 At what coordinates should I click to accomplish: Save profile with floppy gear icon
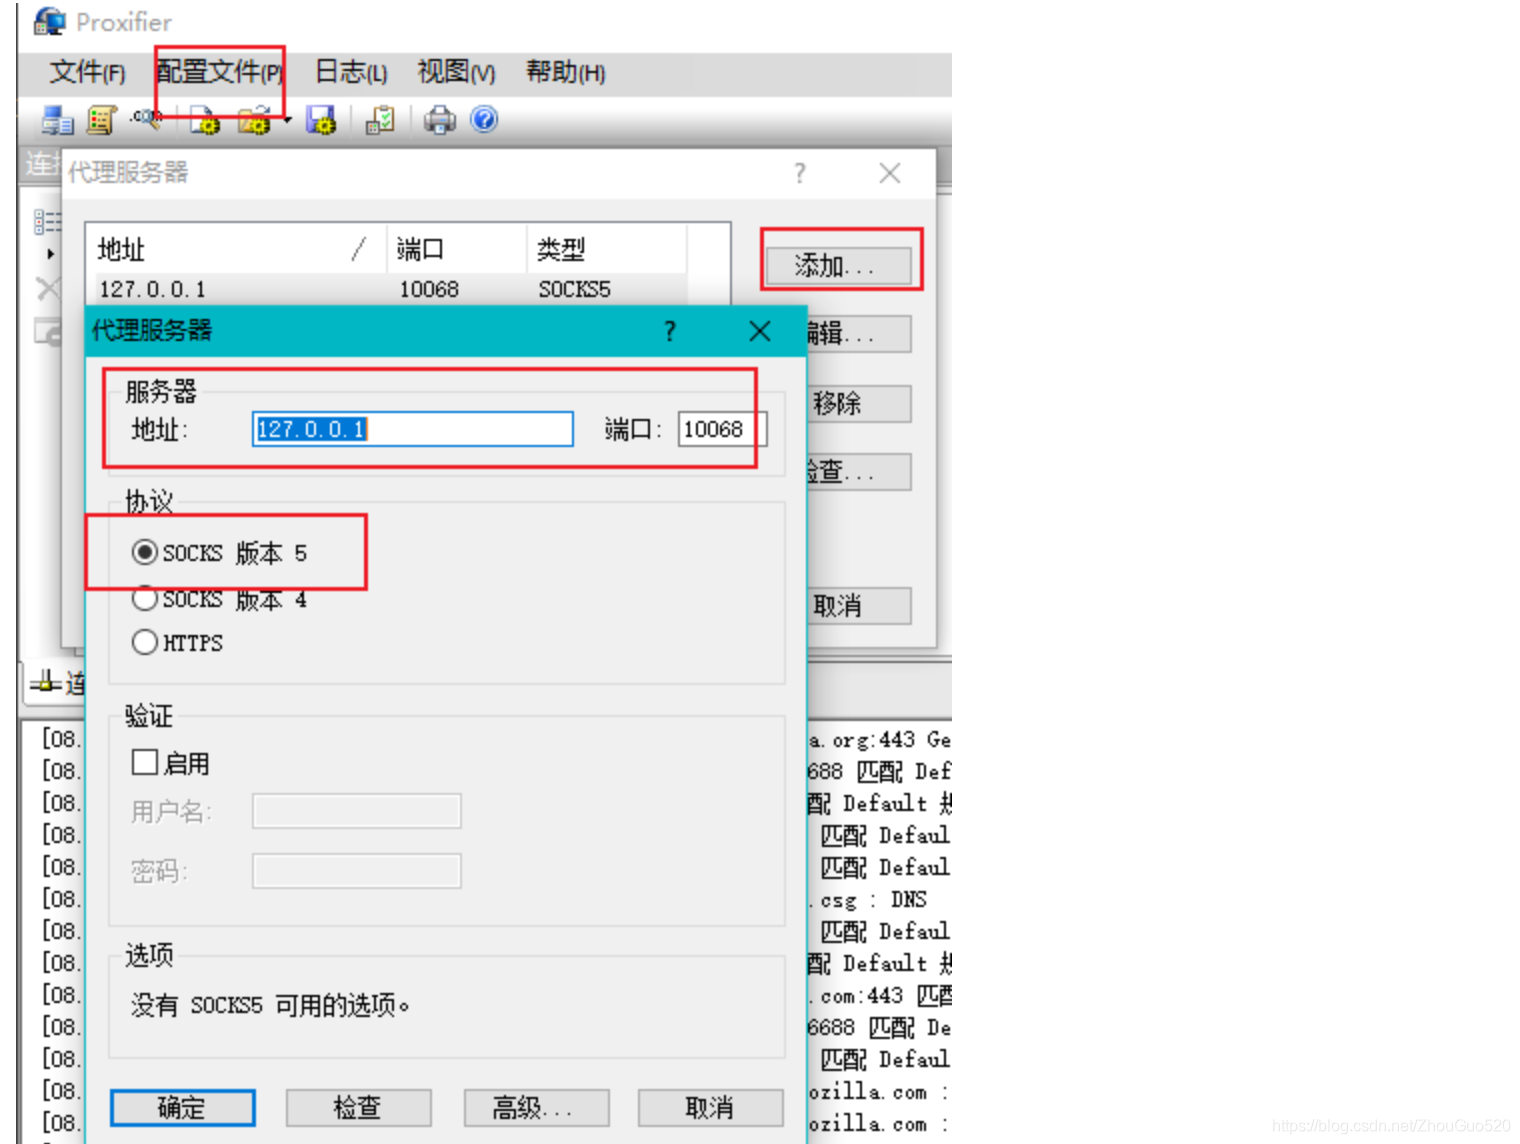321,121
